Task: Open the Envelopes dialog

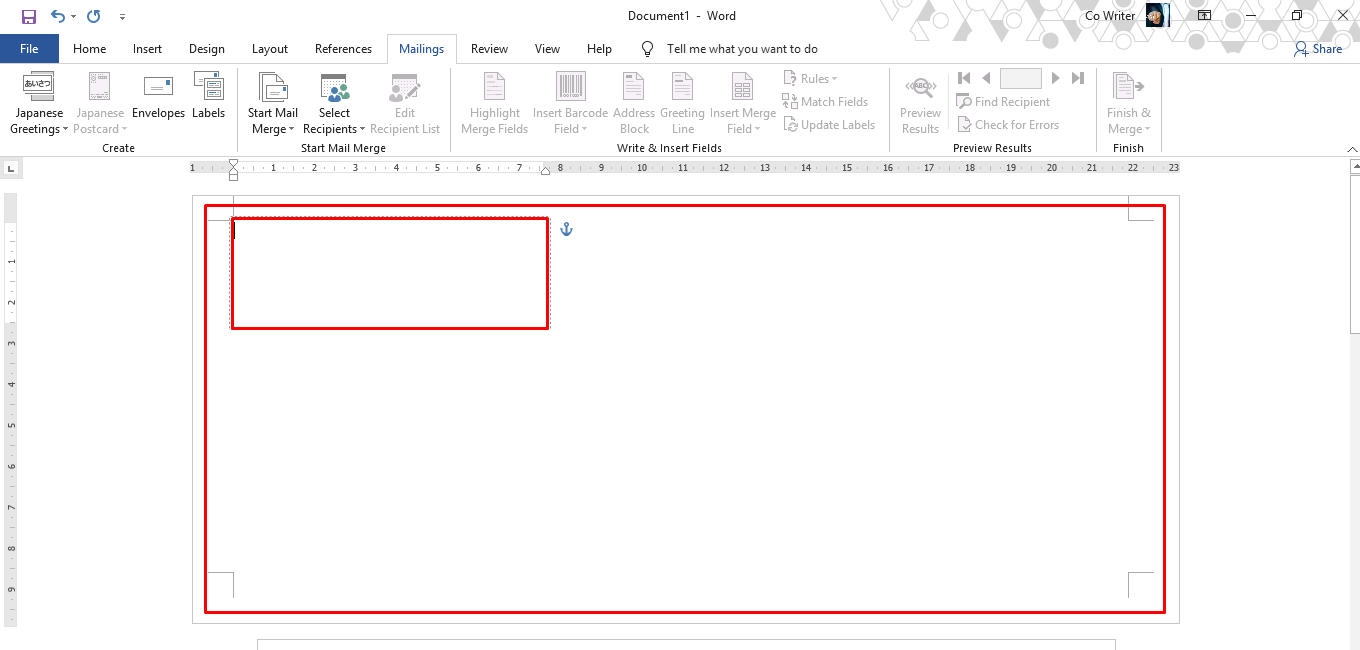Action: pyautogui.click(x=158, y=102)
